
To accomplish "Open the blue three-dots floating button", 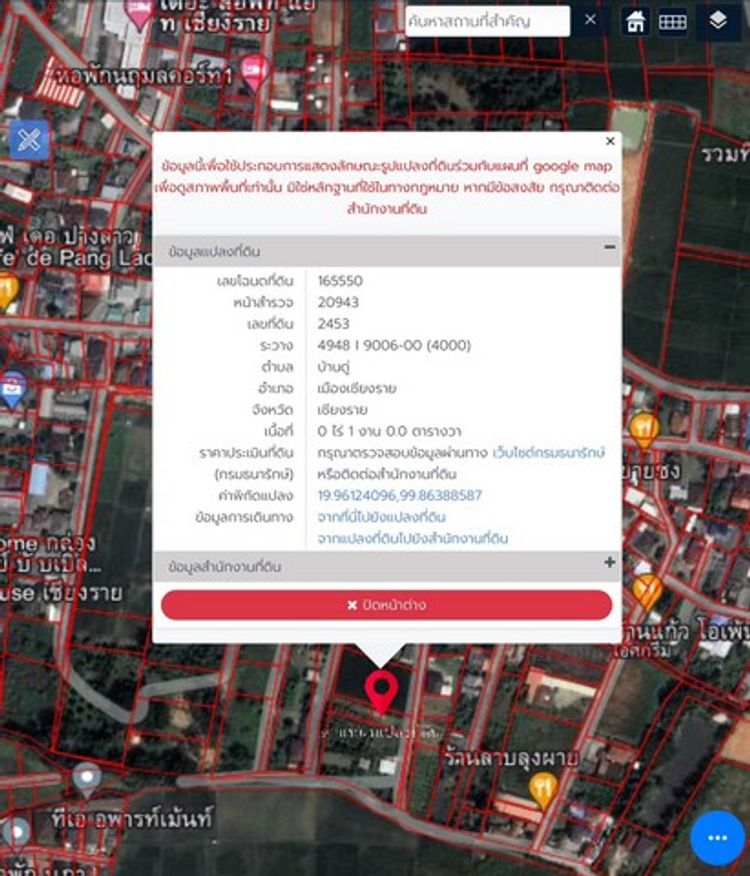I will tap(717, 837).
